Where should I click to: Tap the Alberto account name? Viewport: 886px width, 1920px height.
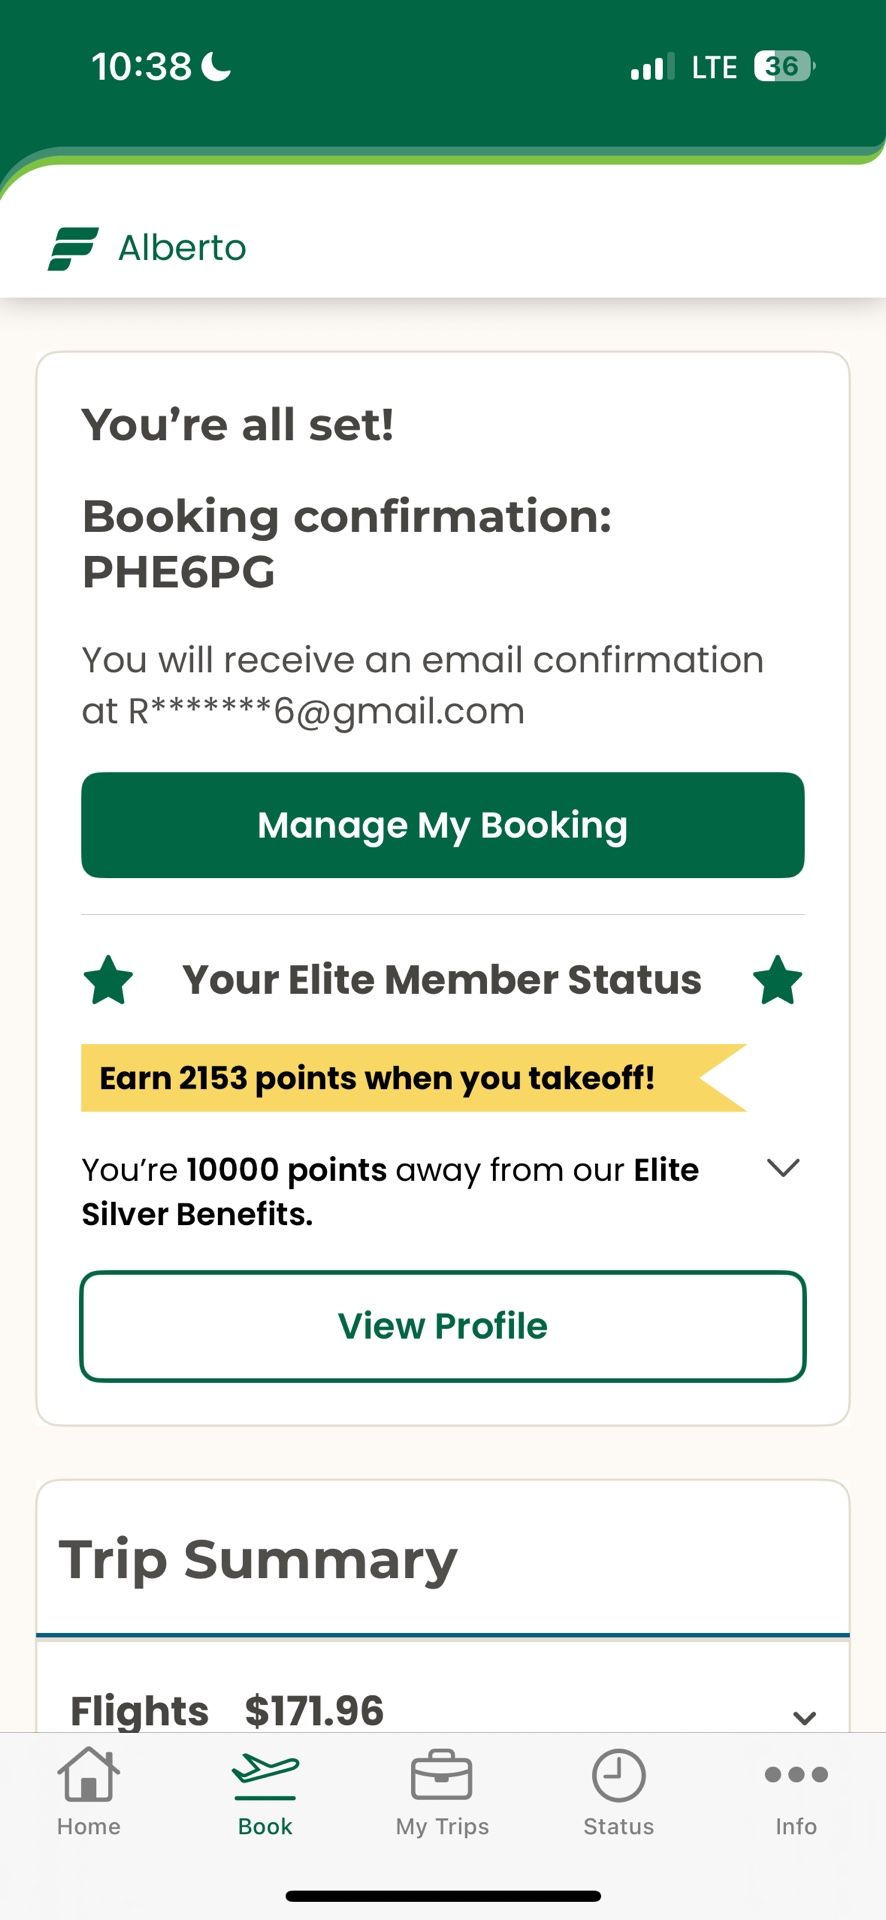182,248
